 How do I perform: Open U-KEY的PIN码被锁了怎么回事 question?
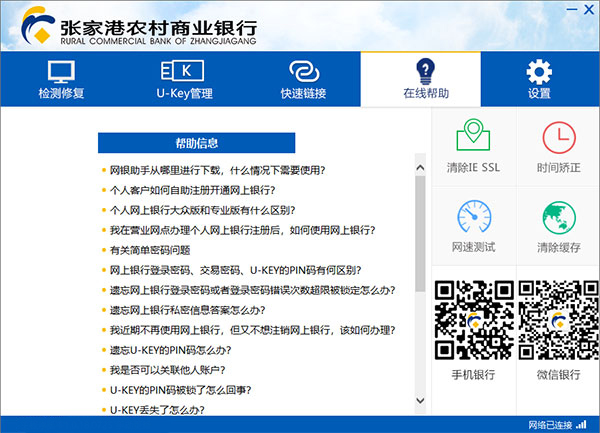pyautogui.click(x=181, y=390)
